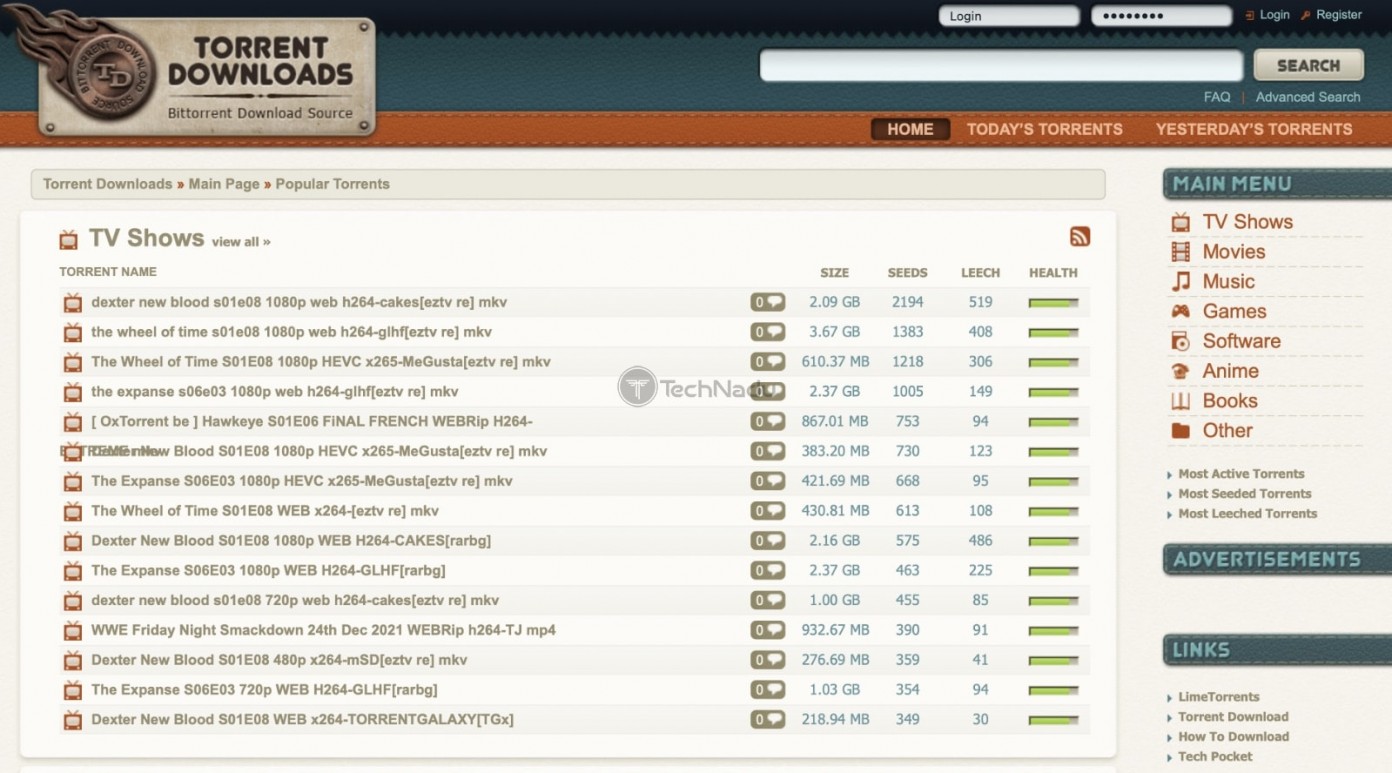This screenshot has width=1392, height=773.
Task: Click the SEARCH button
Action: 1308,65
